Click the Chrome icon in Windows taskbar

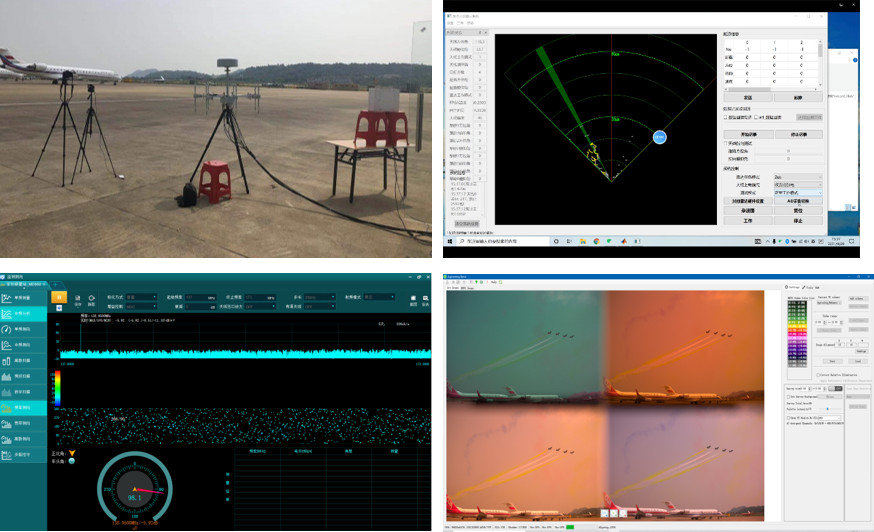596,241
